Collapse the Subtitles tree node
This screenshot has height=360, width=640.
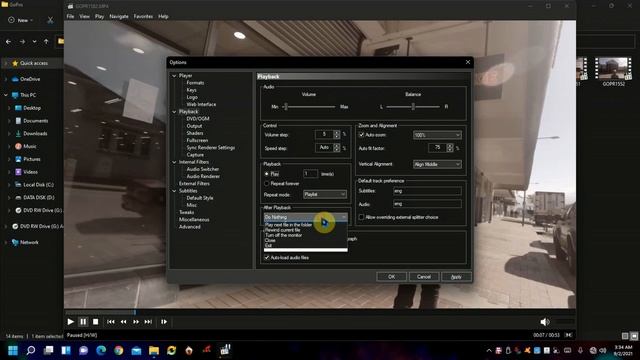click(174, 191)
